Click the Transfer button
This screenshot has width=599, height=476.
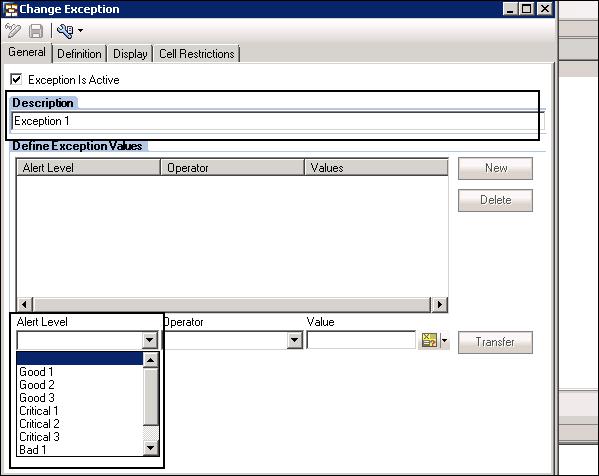[x=495, y=342]
